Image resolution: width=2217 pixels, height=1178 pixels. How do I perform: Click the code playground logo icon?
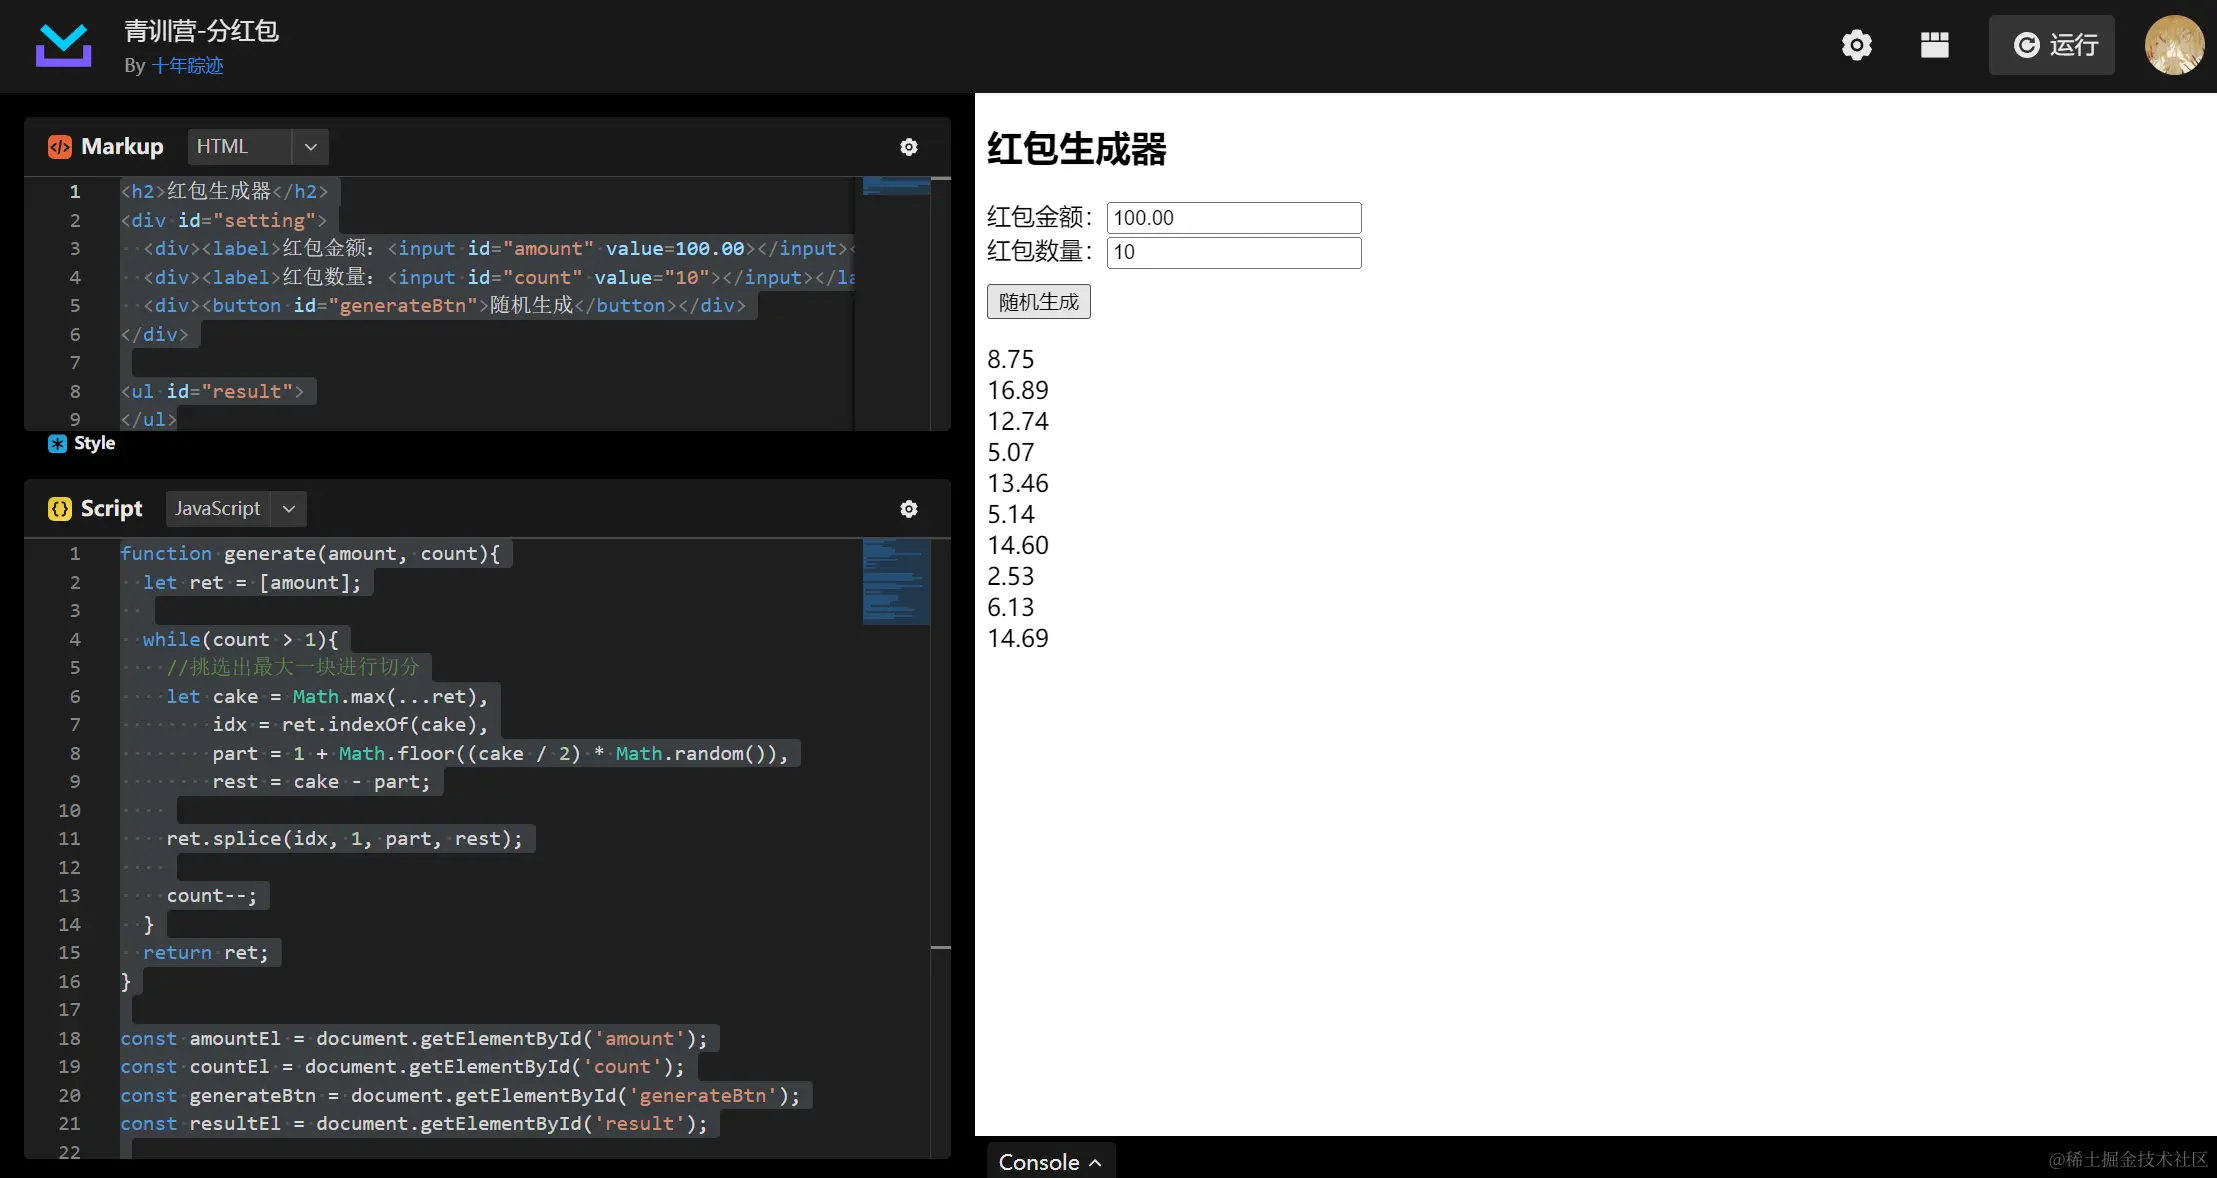tap(63, 45)
